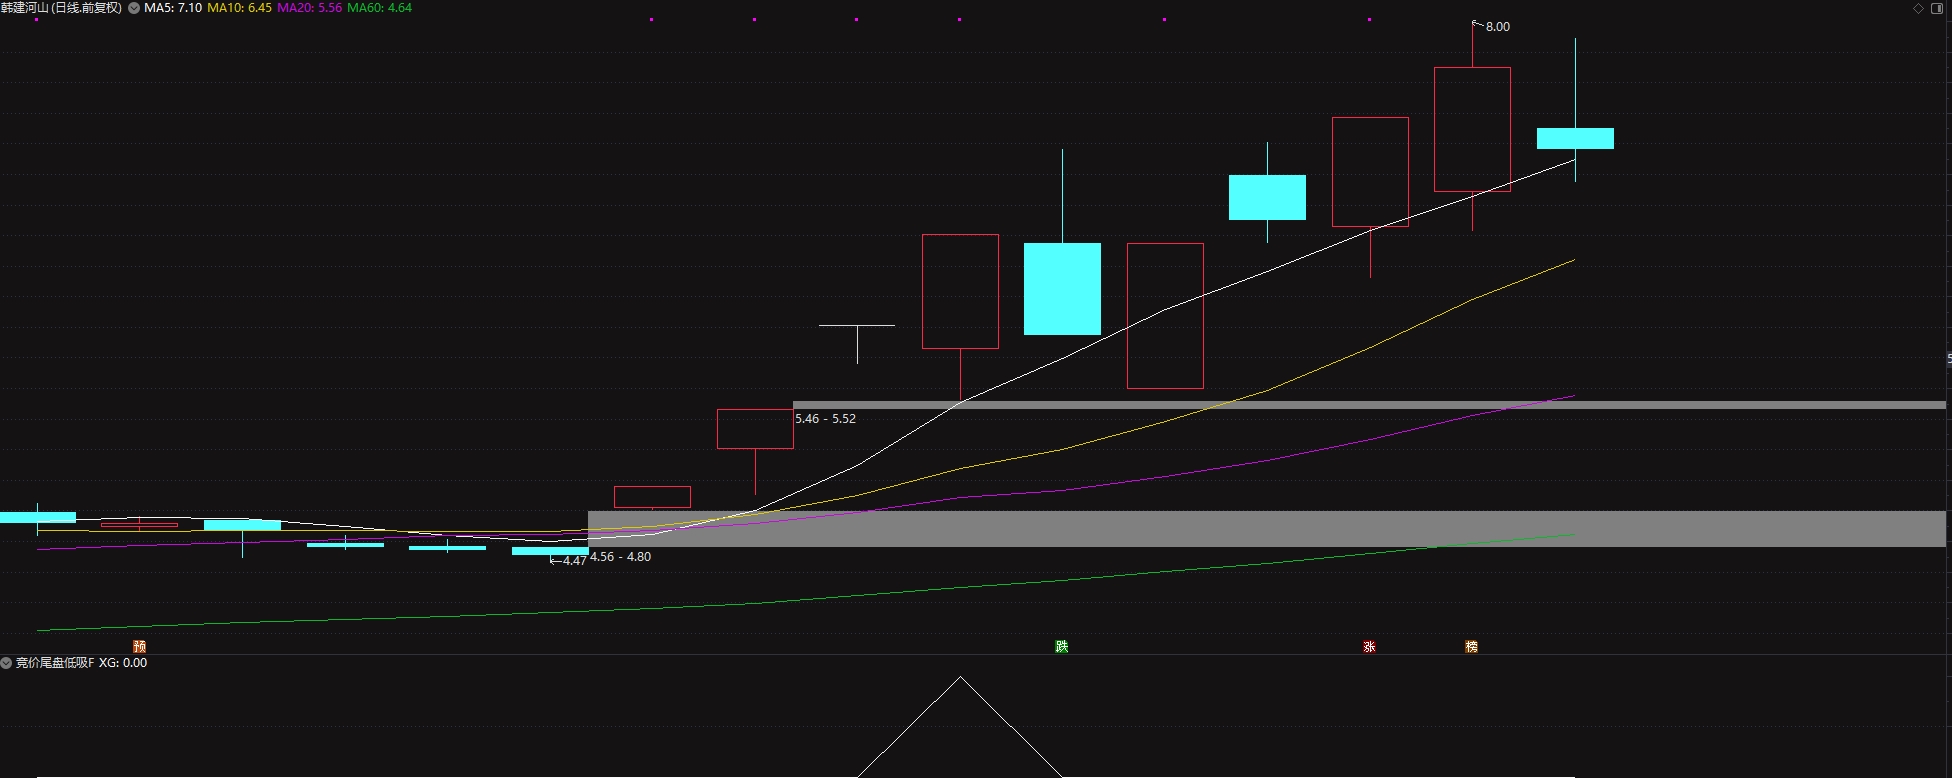
Task: Select the yellow MA10 label
Action: click(x=239, y=8)
